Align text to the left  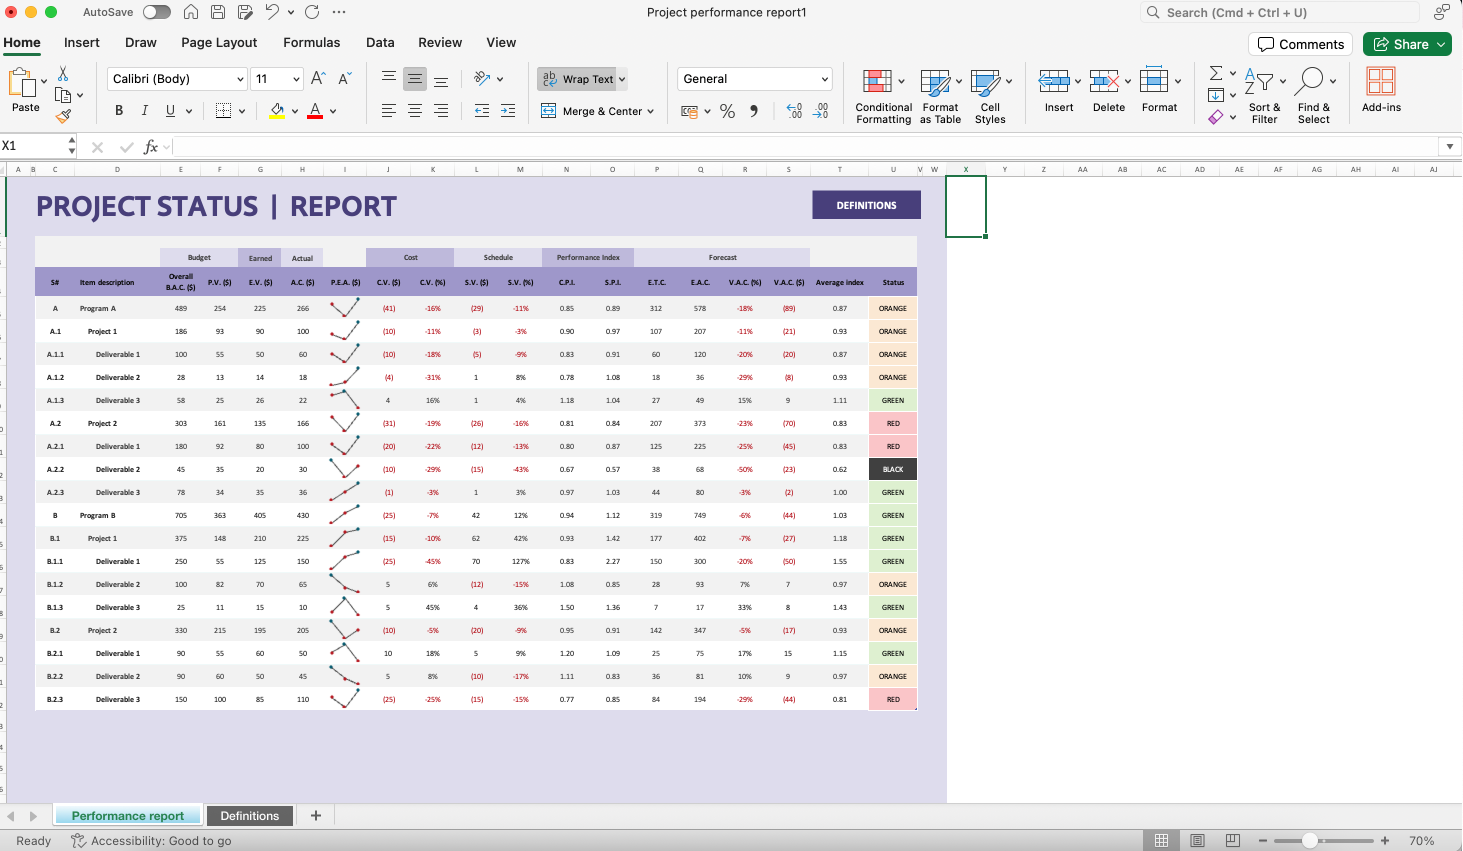point(389,111)
